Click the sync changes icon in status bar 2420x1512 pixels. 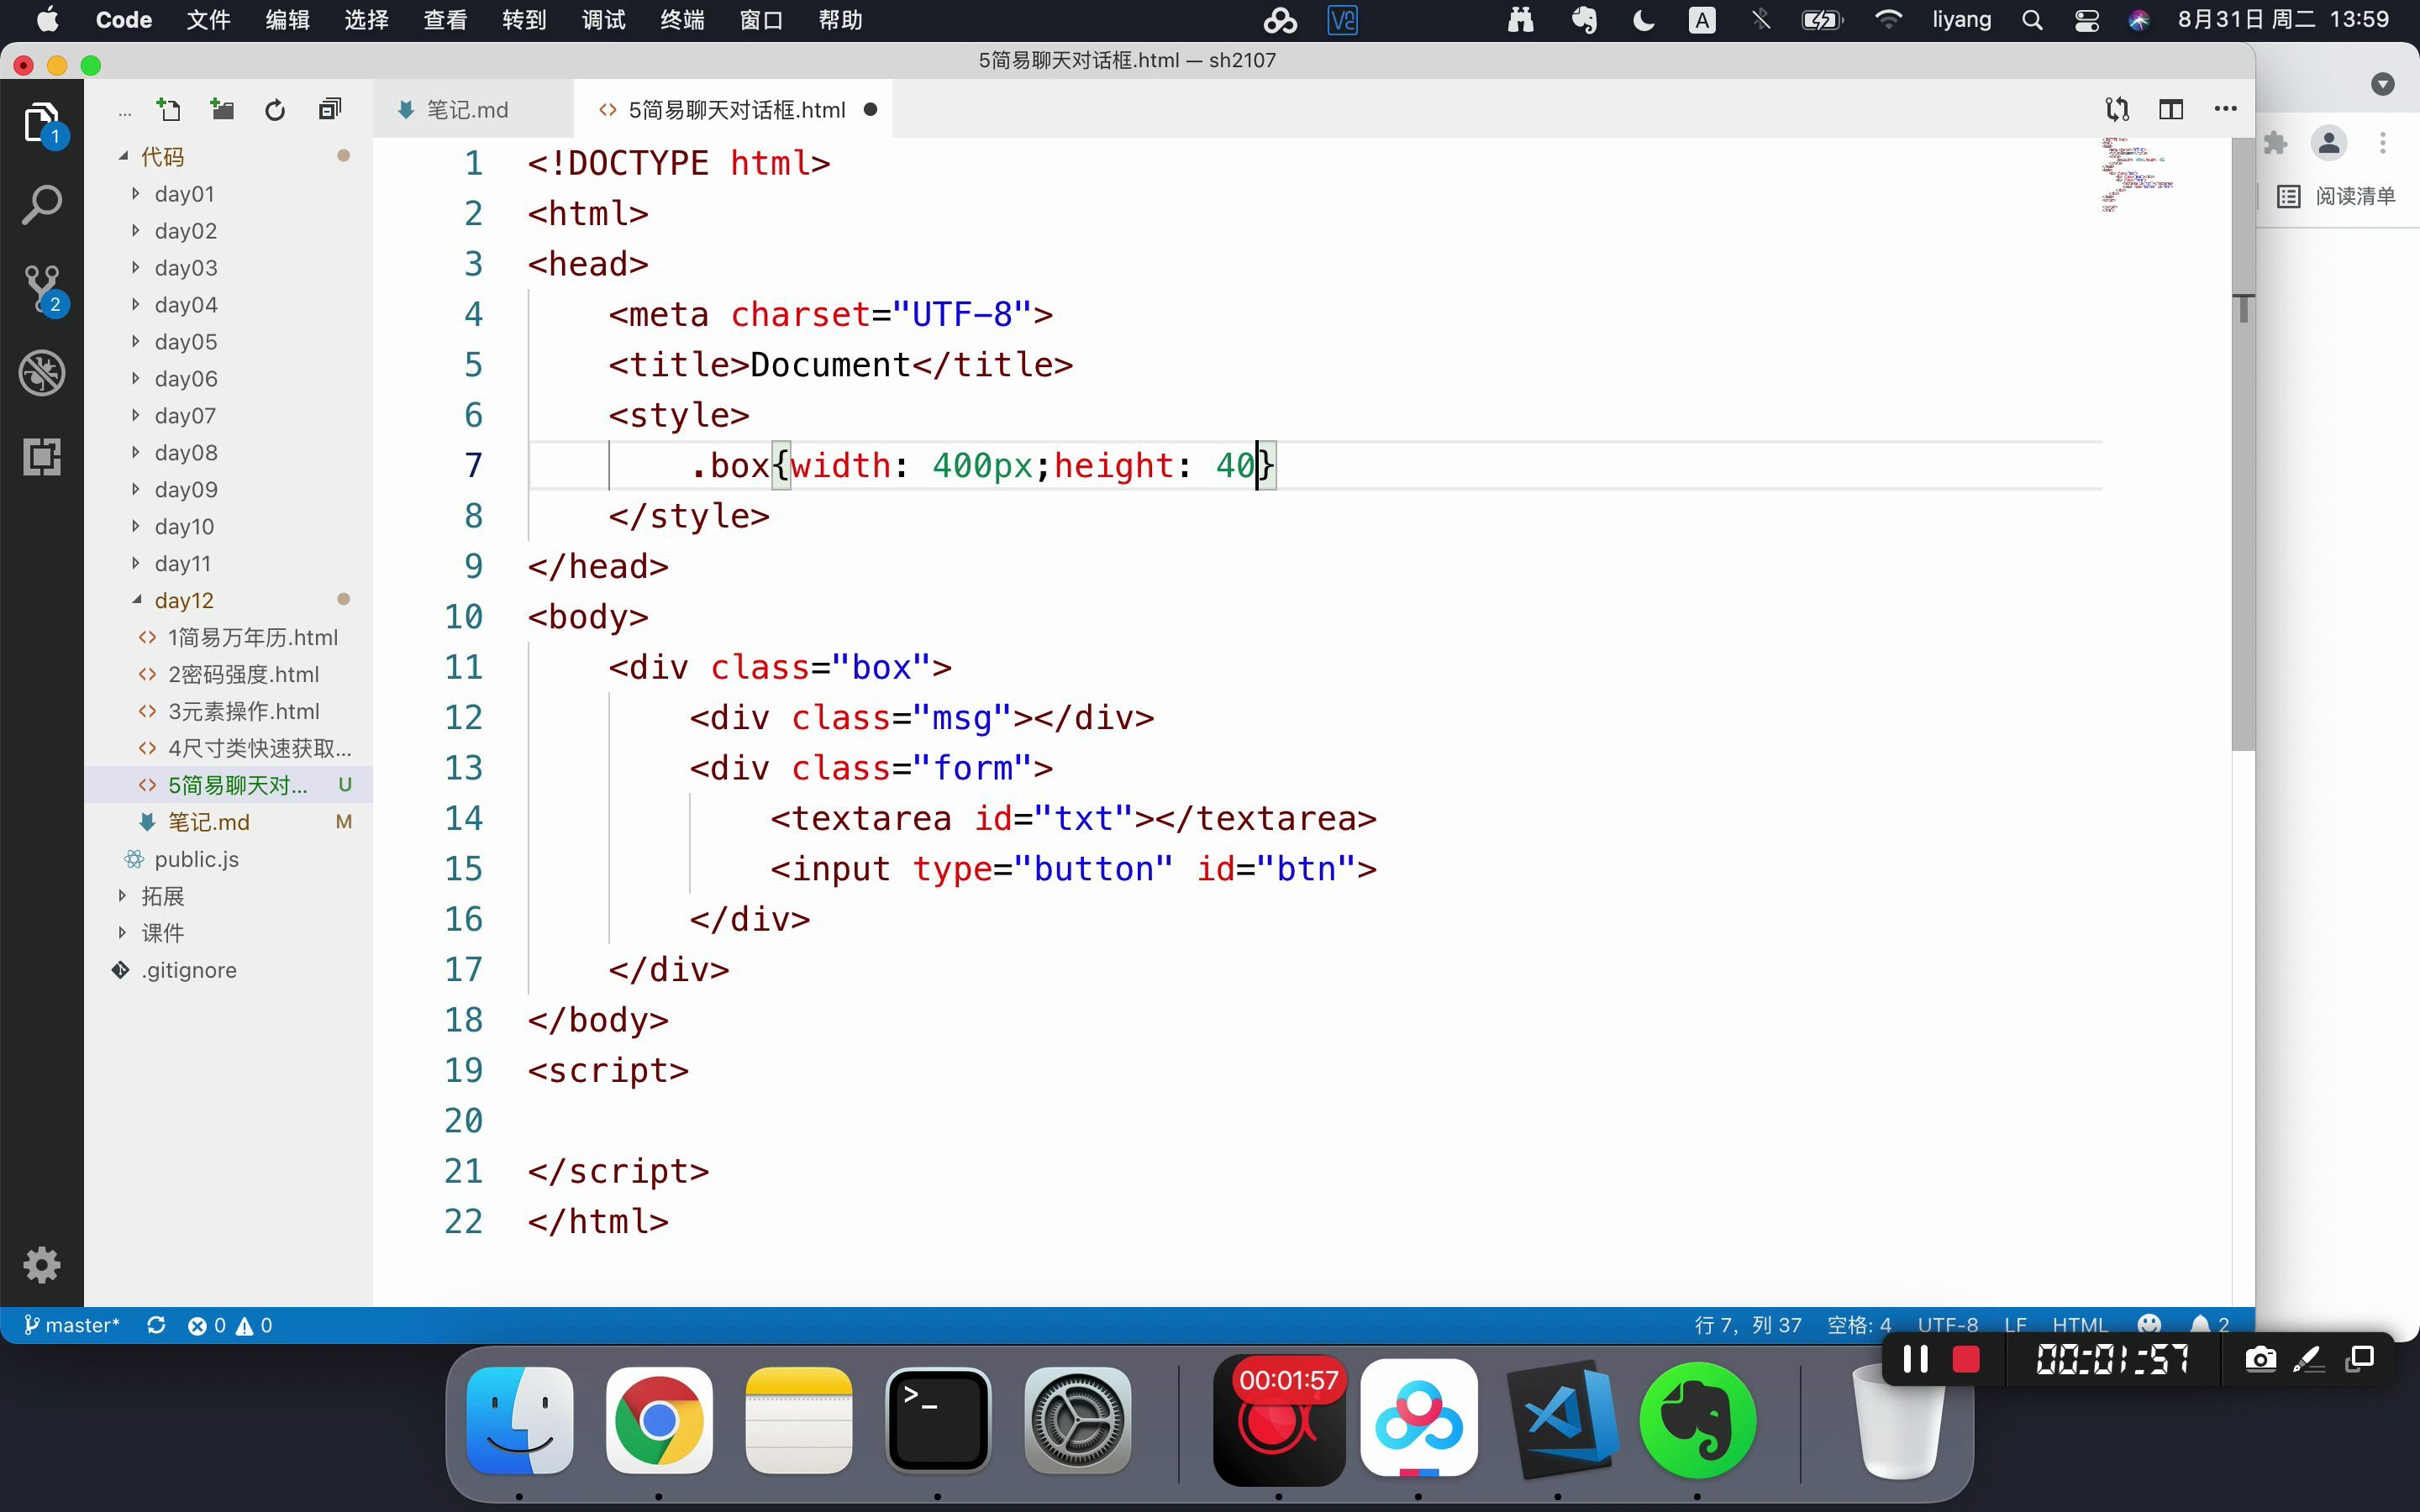coord(156,1325)
